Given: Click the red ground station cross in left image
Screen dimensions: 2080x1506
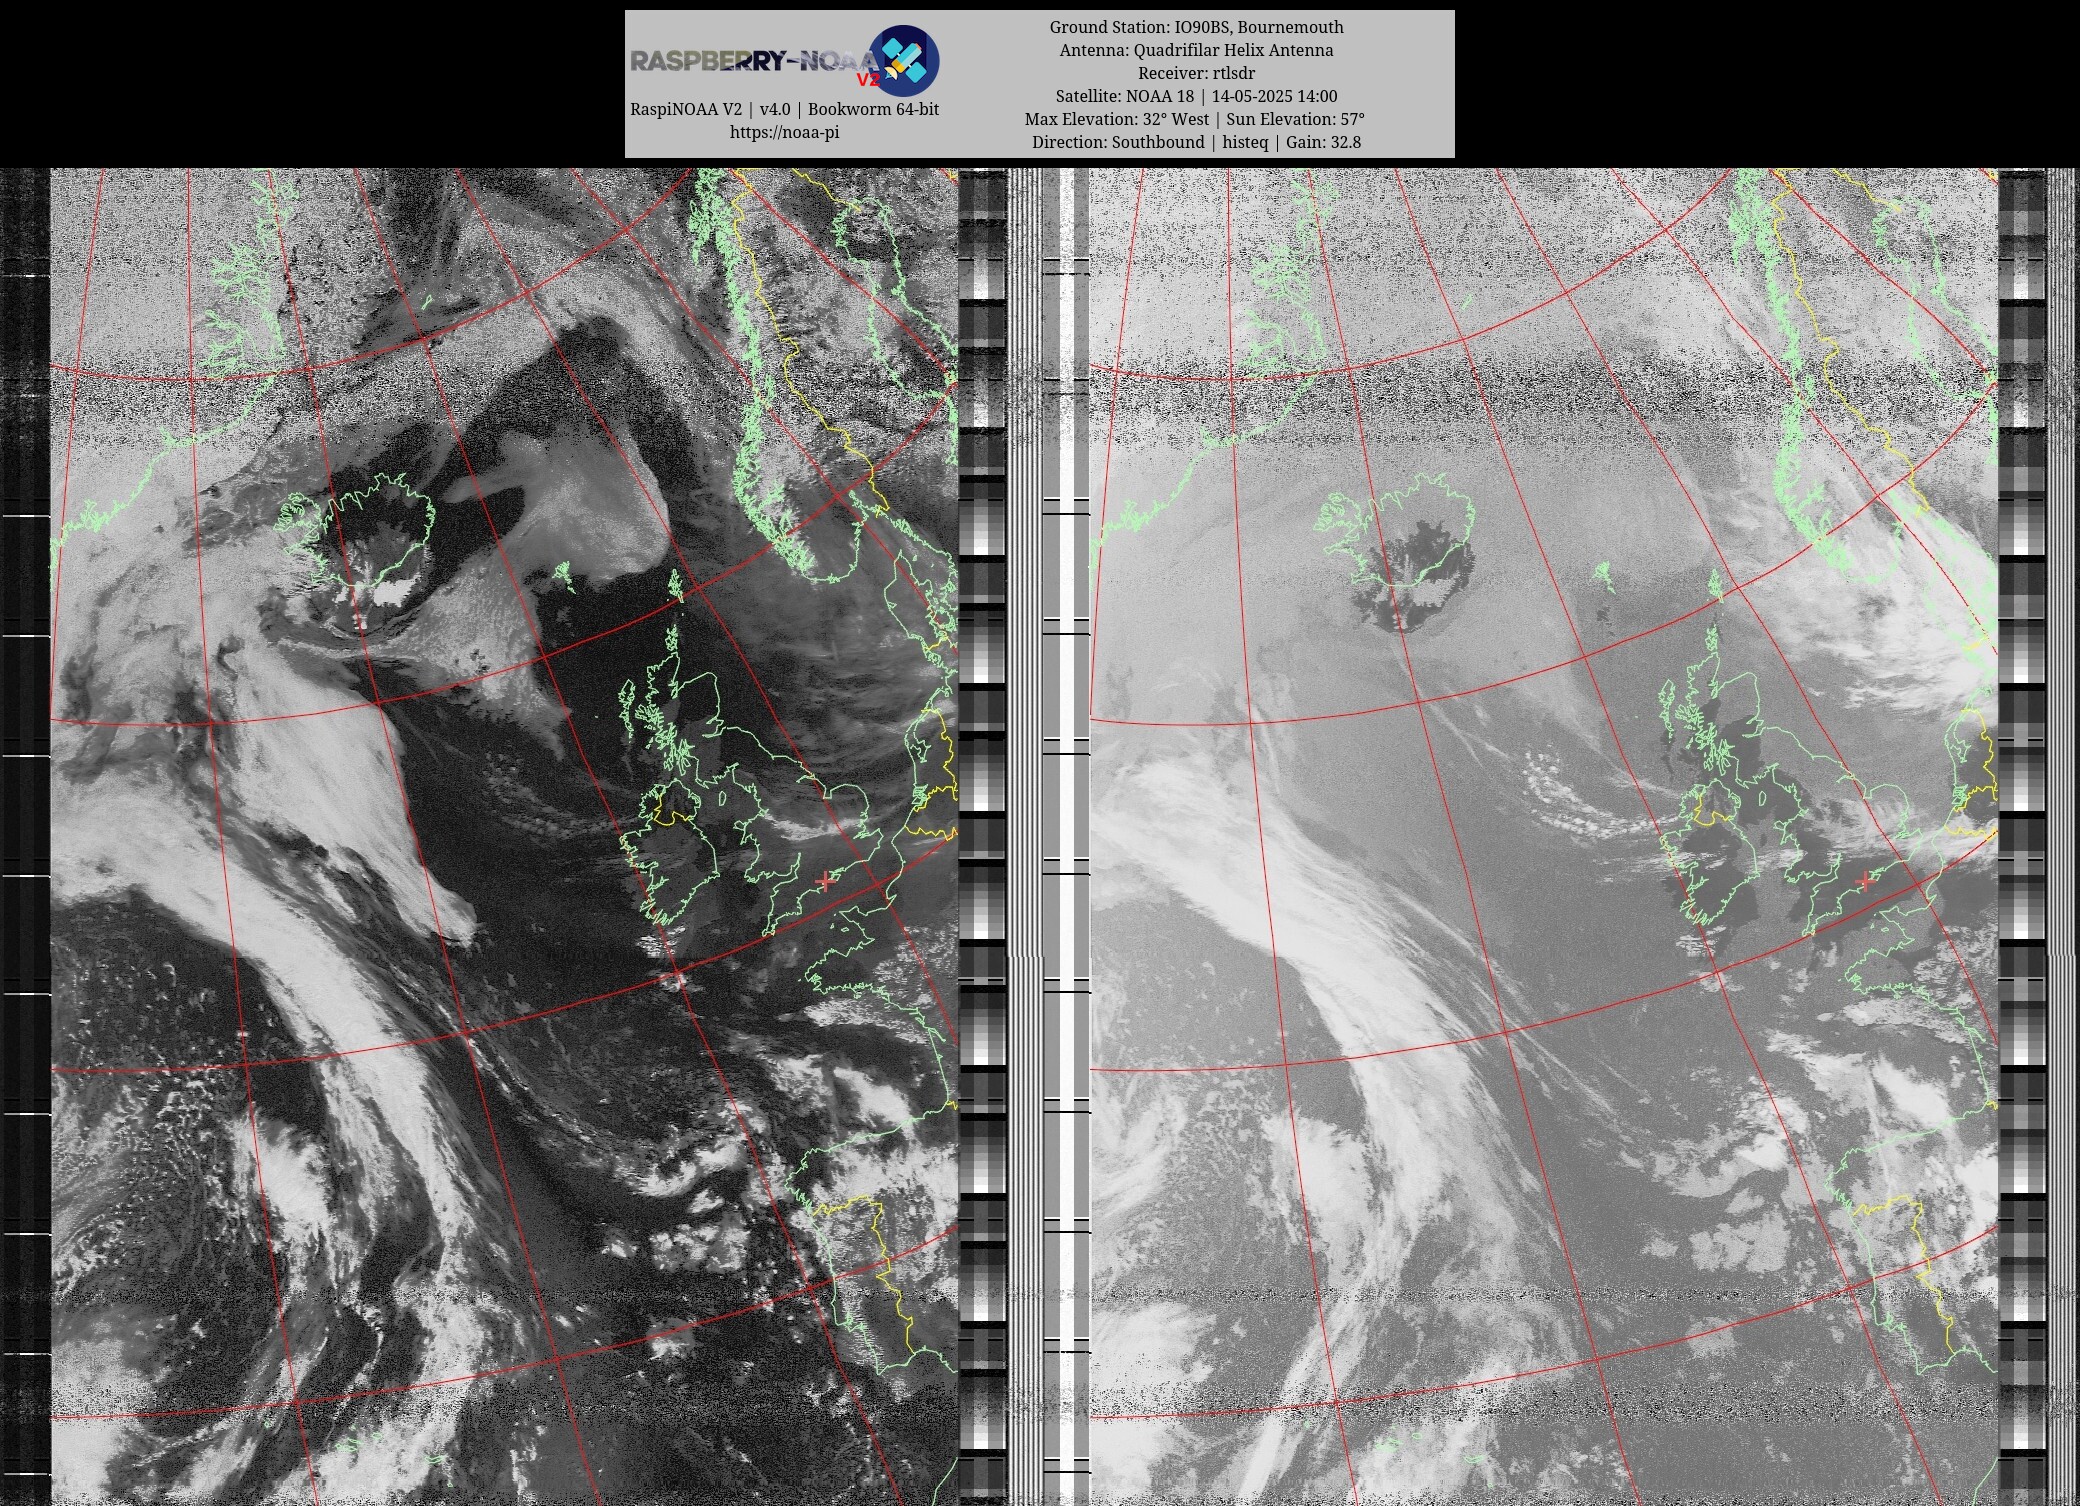Looking at the screenshot, I should pyautogui.click(x=825, y=880).
